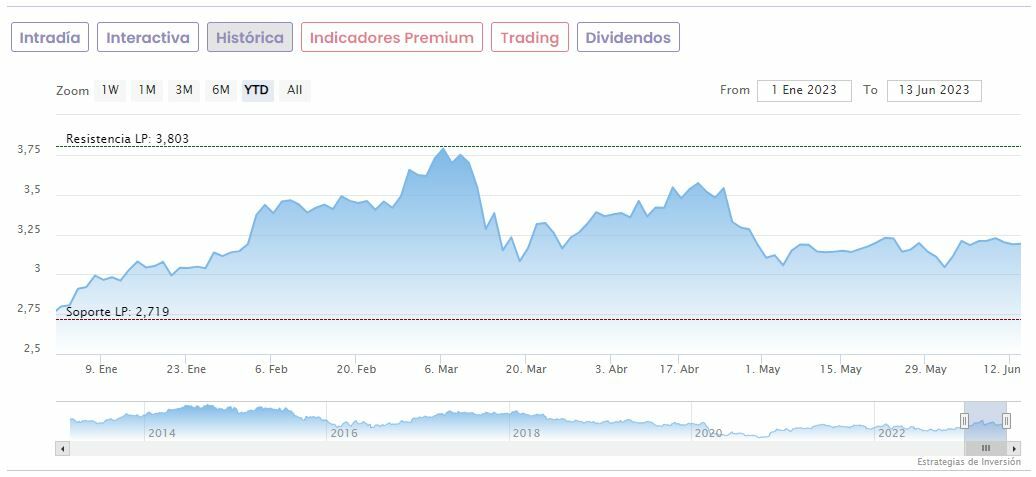Select the 3M zoom range
The width and height of the screenshot is (1036, 477).
tap(184, 90)
